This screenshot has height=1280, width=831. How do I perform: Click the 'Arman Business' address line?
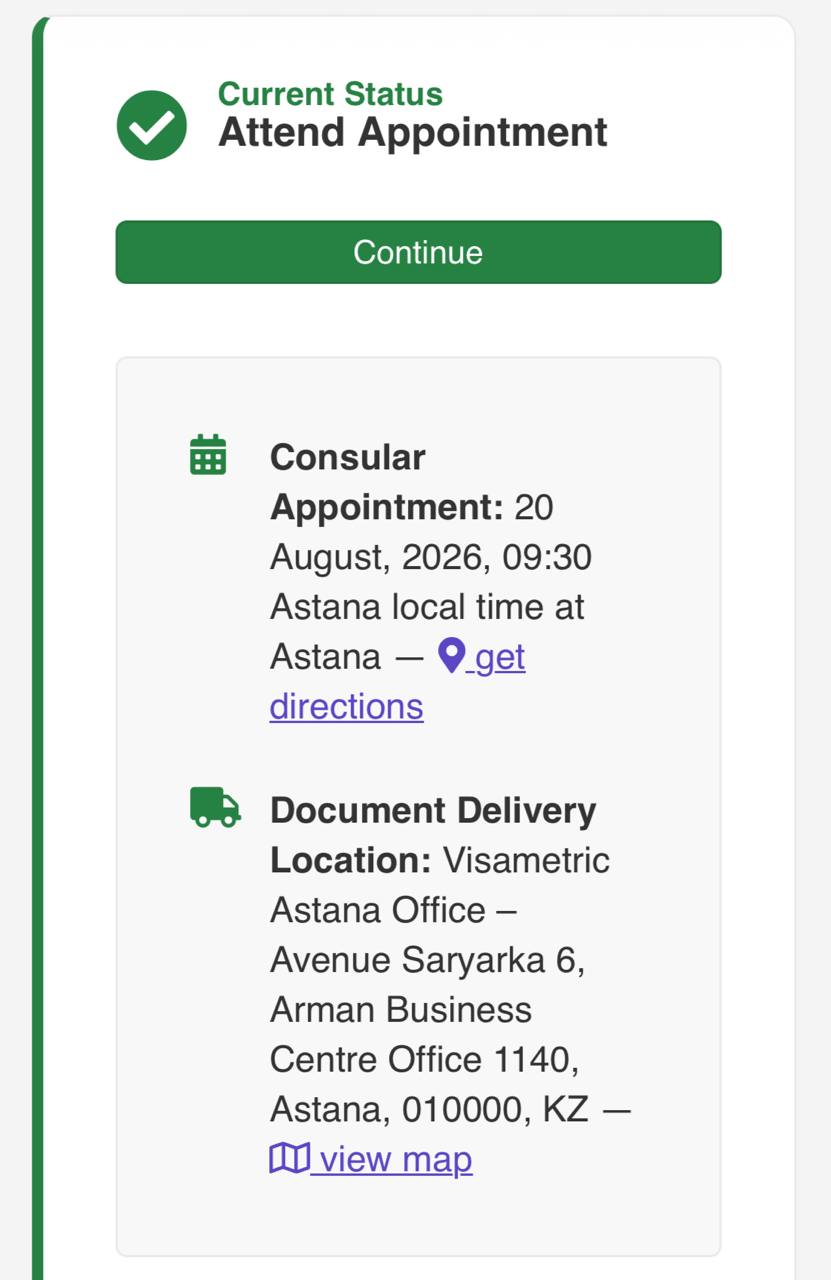[401, 1010]
